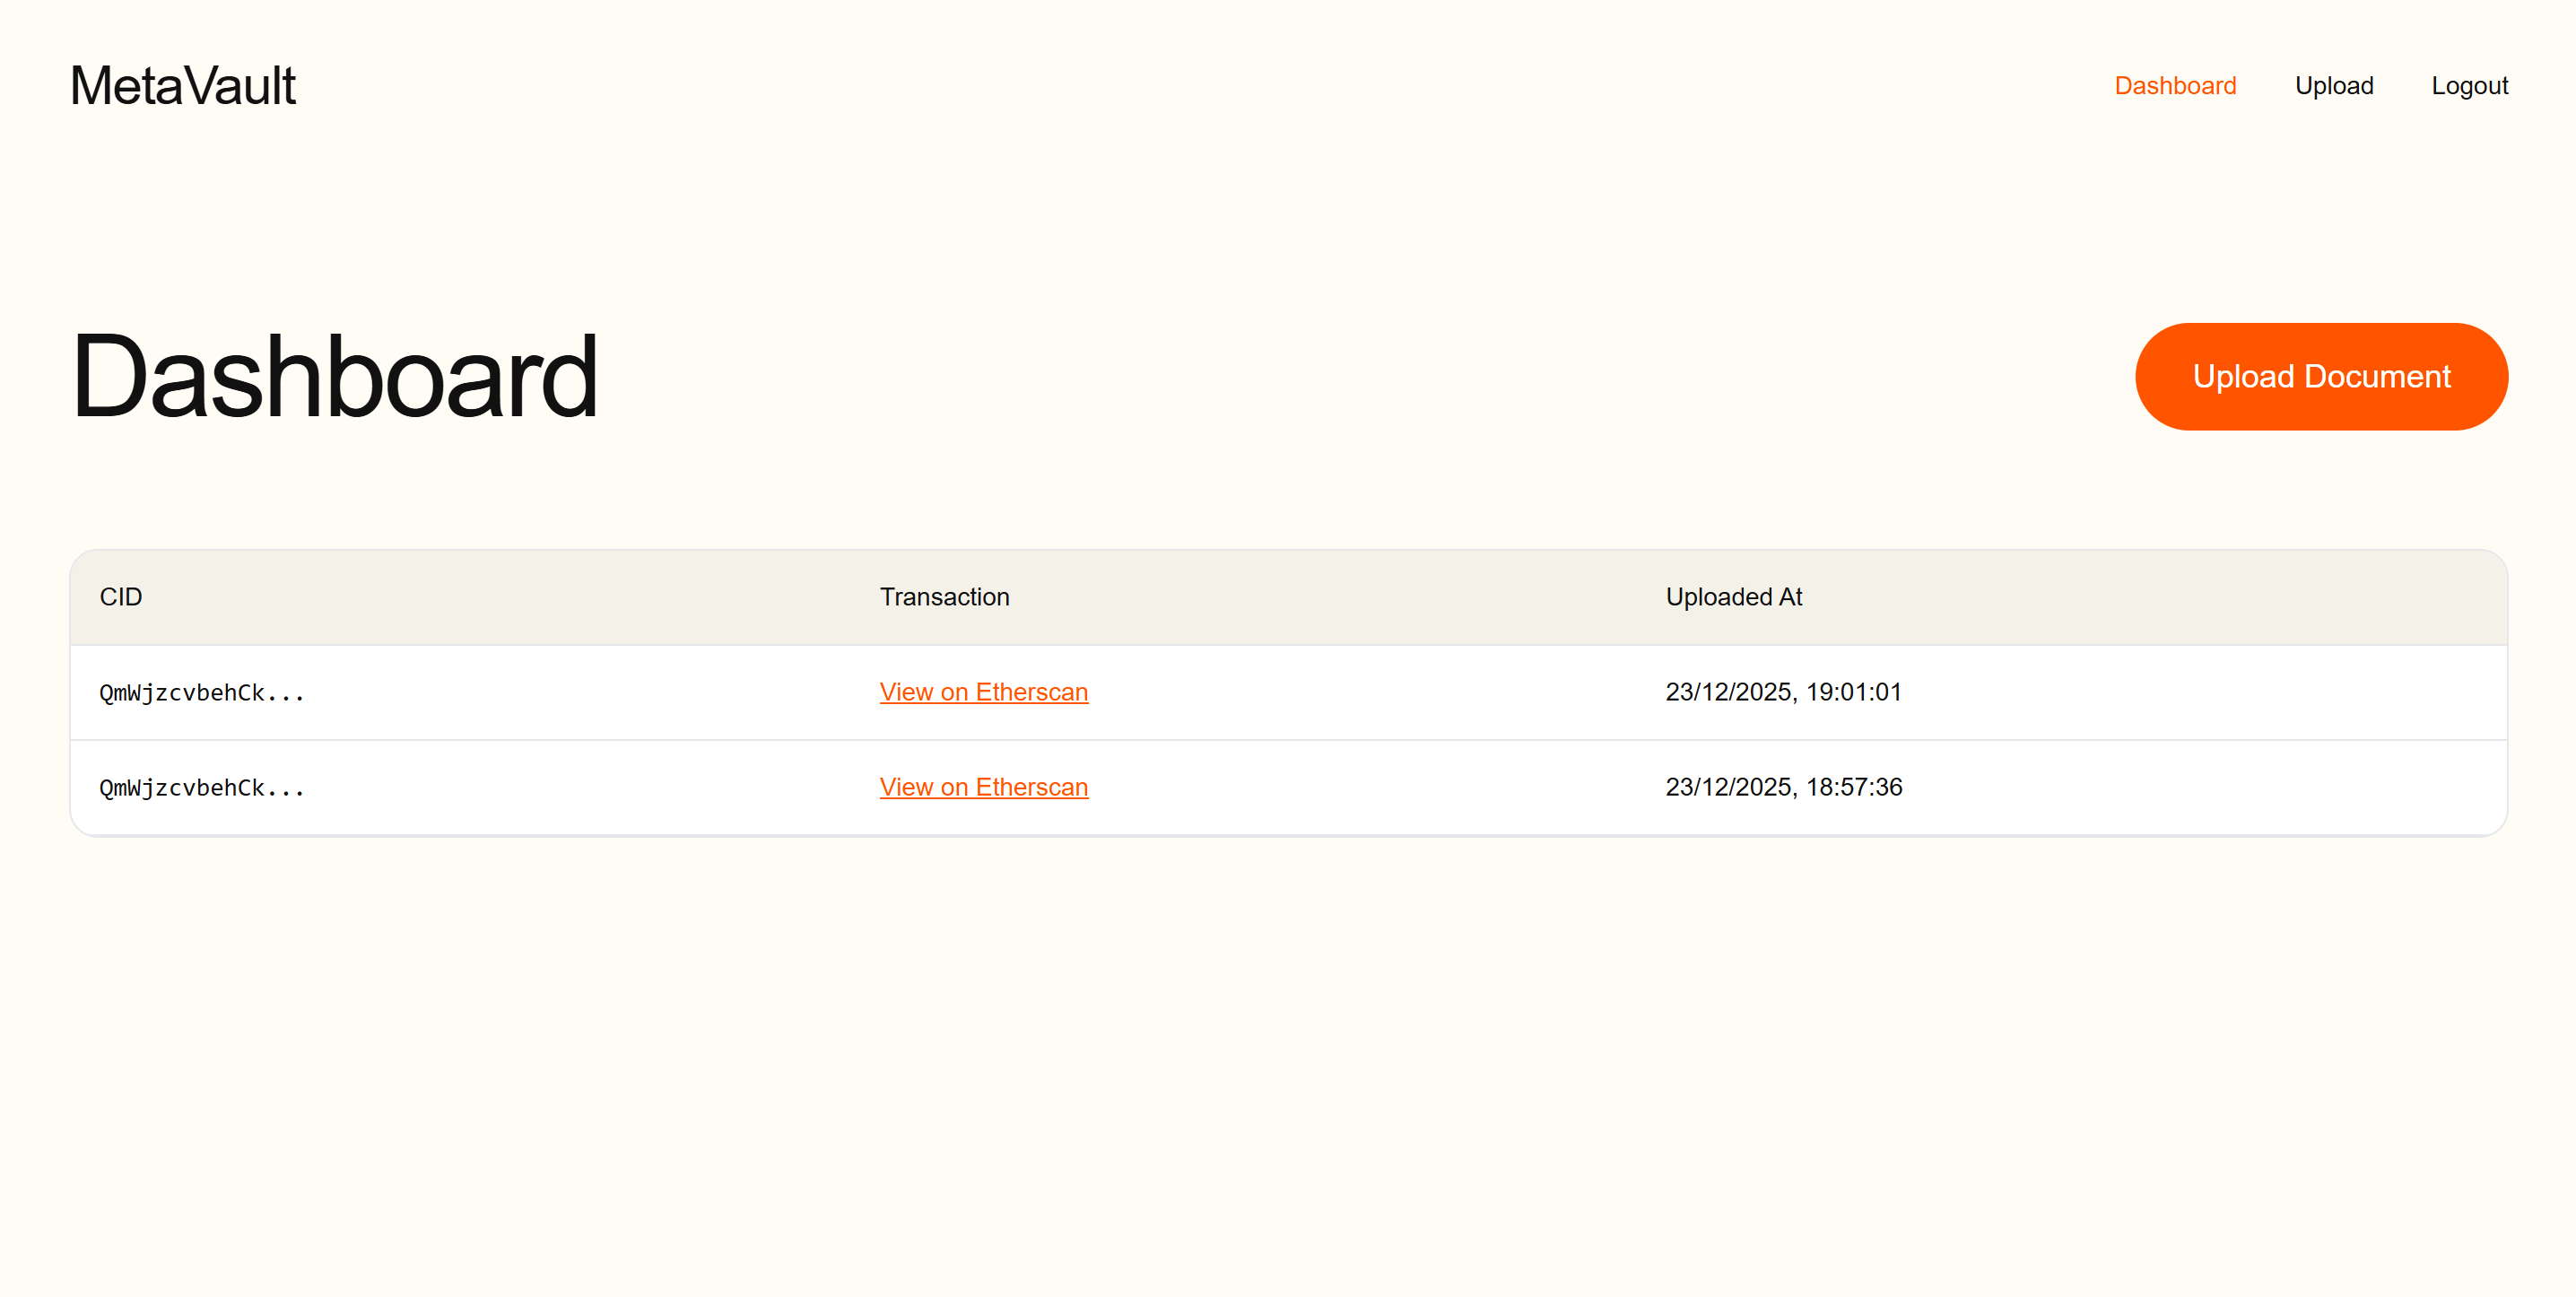This screenshot has width=2576, height=1297.
Task: Click the CID column header
Action: pyautogui.click(x=121, y=597)
